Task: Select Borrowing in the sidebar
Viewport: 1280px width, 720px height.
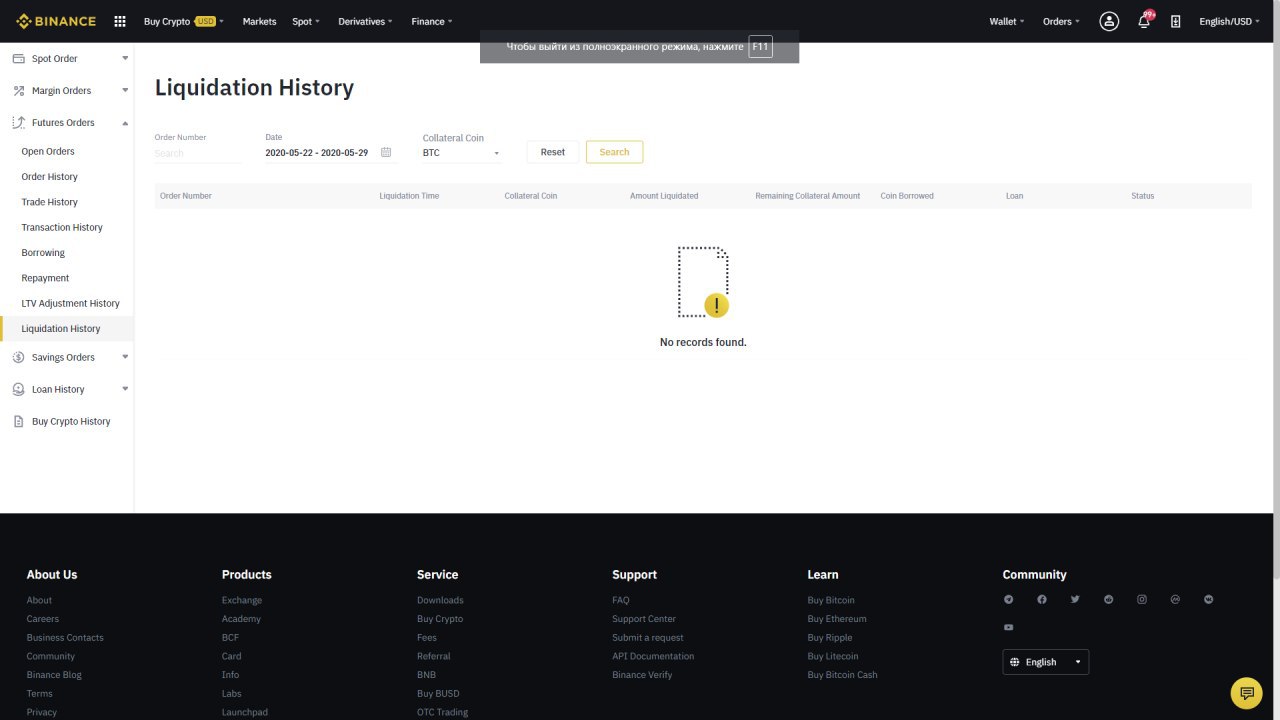Action: (43, 253)
